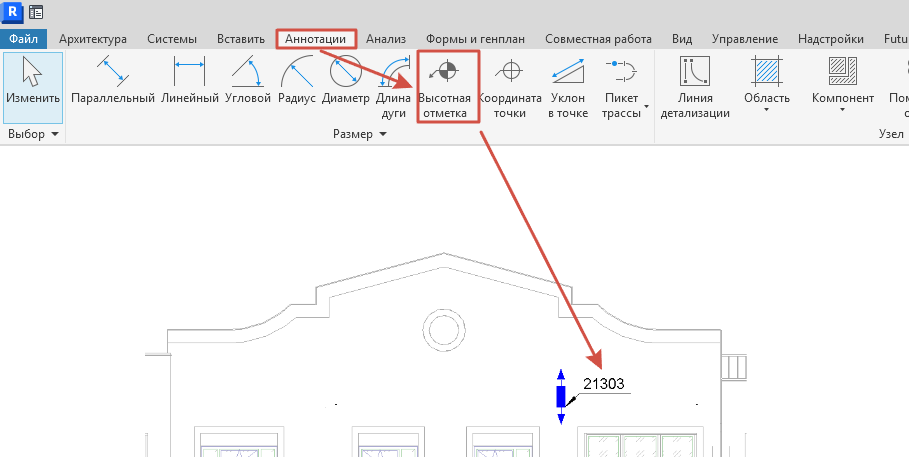Select the round window on the gable
Image resolution: width=909 pixels, height=457 pixels.
[443, 330]
